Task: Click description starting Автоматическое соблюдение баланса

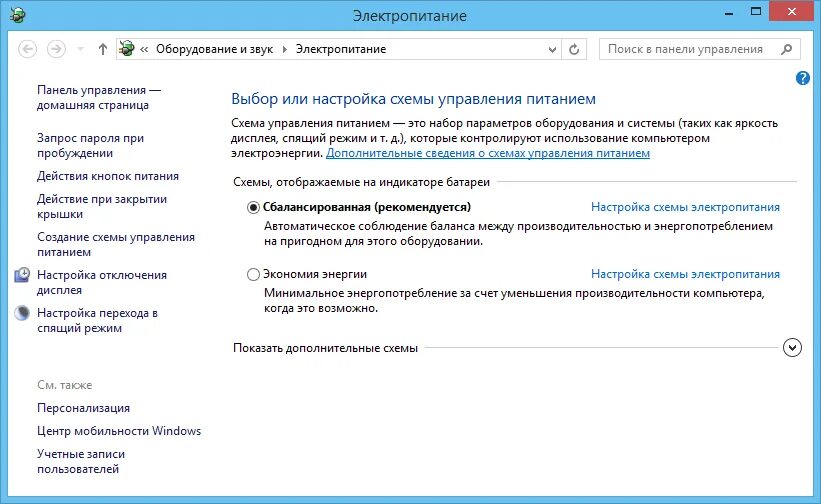Action: click(x=518, y=234)
